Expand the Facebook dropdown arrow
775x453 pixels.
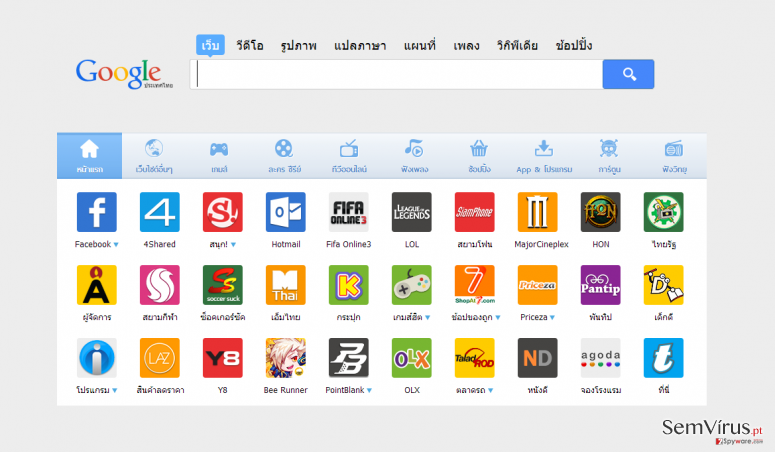click(116, 245)
